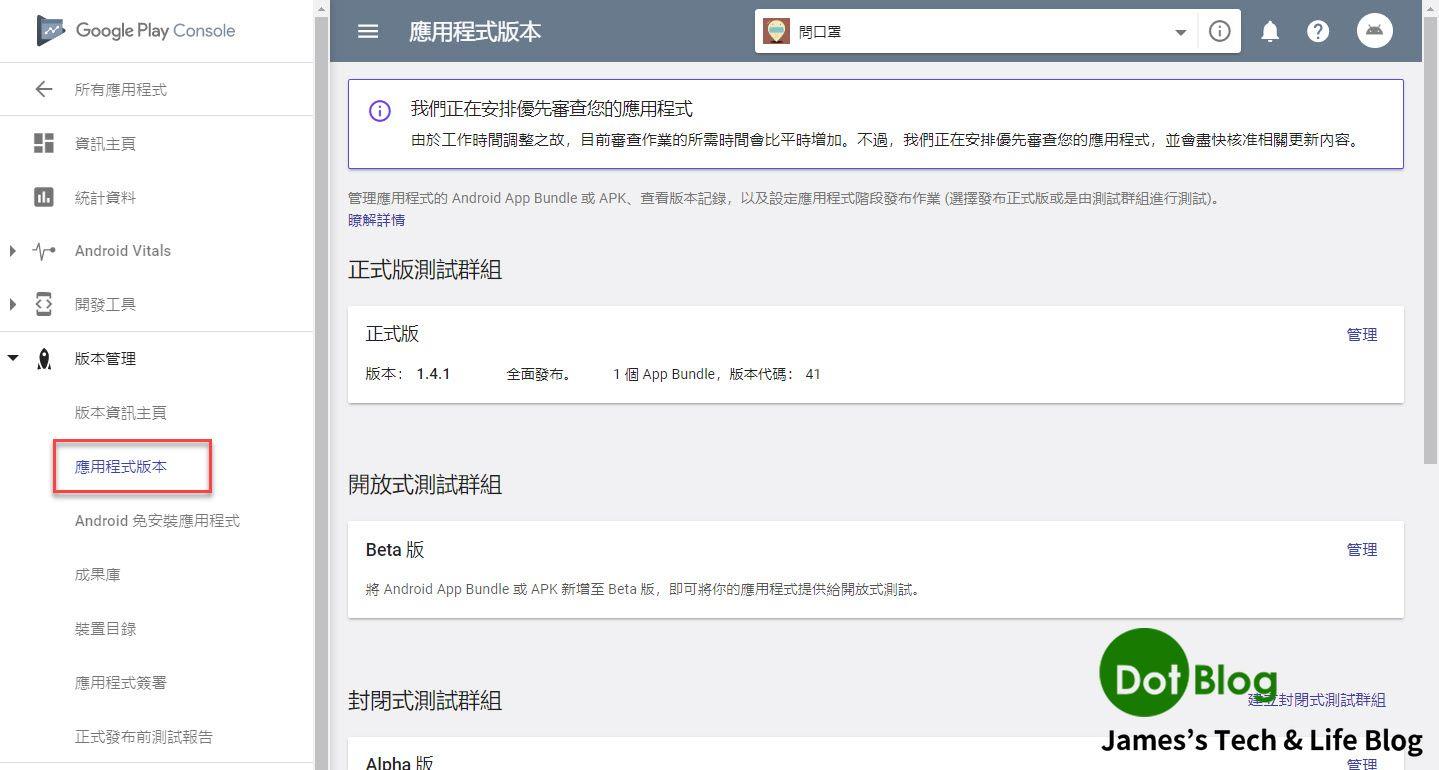The height and width of the screenshot is (770, 1439).
Task: Open 裝置目錄 submenu item
Action: [x=105, y=629]
